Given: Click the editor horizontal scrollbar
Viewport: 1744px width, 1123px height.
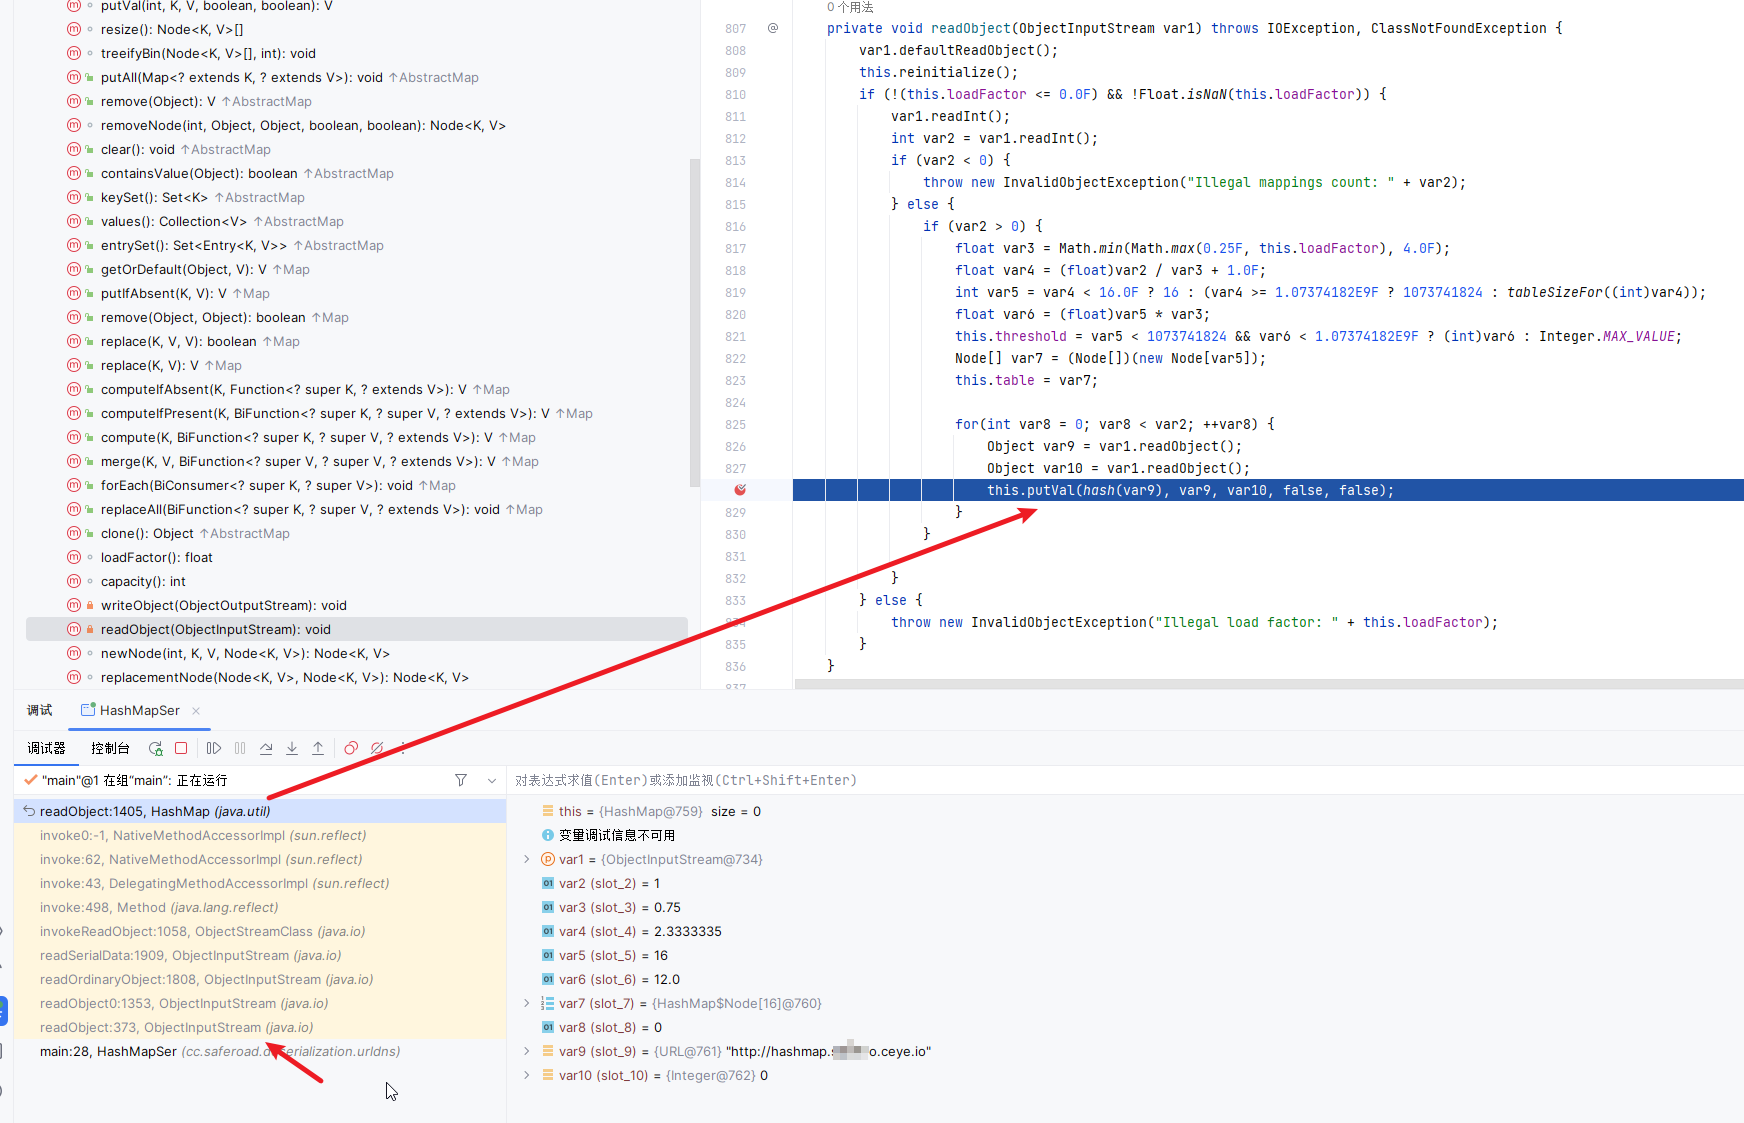Looking at the screenshot, I should (x=1268, y=684).
